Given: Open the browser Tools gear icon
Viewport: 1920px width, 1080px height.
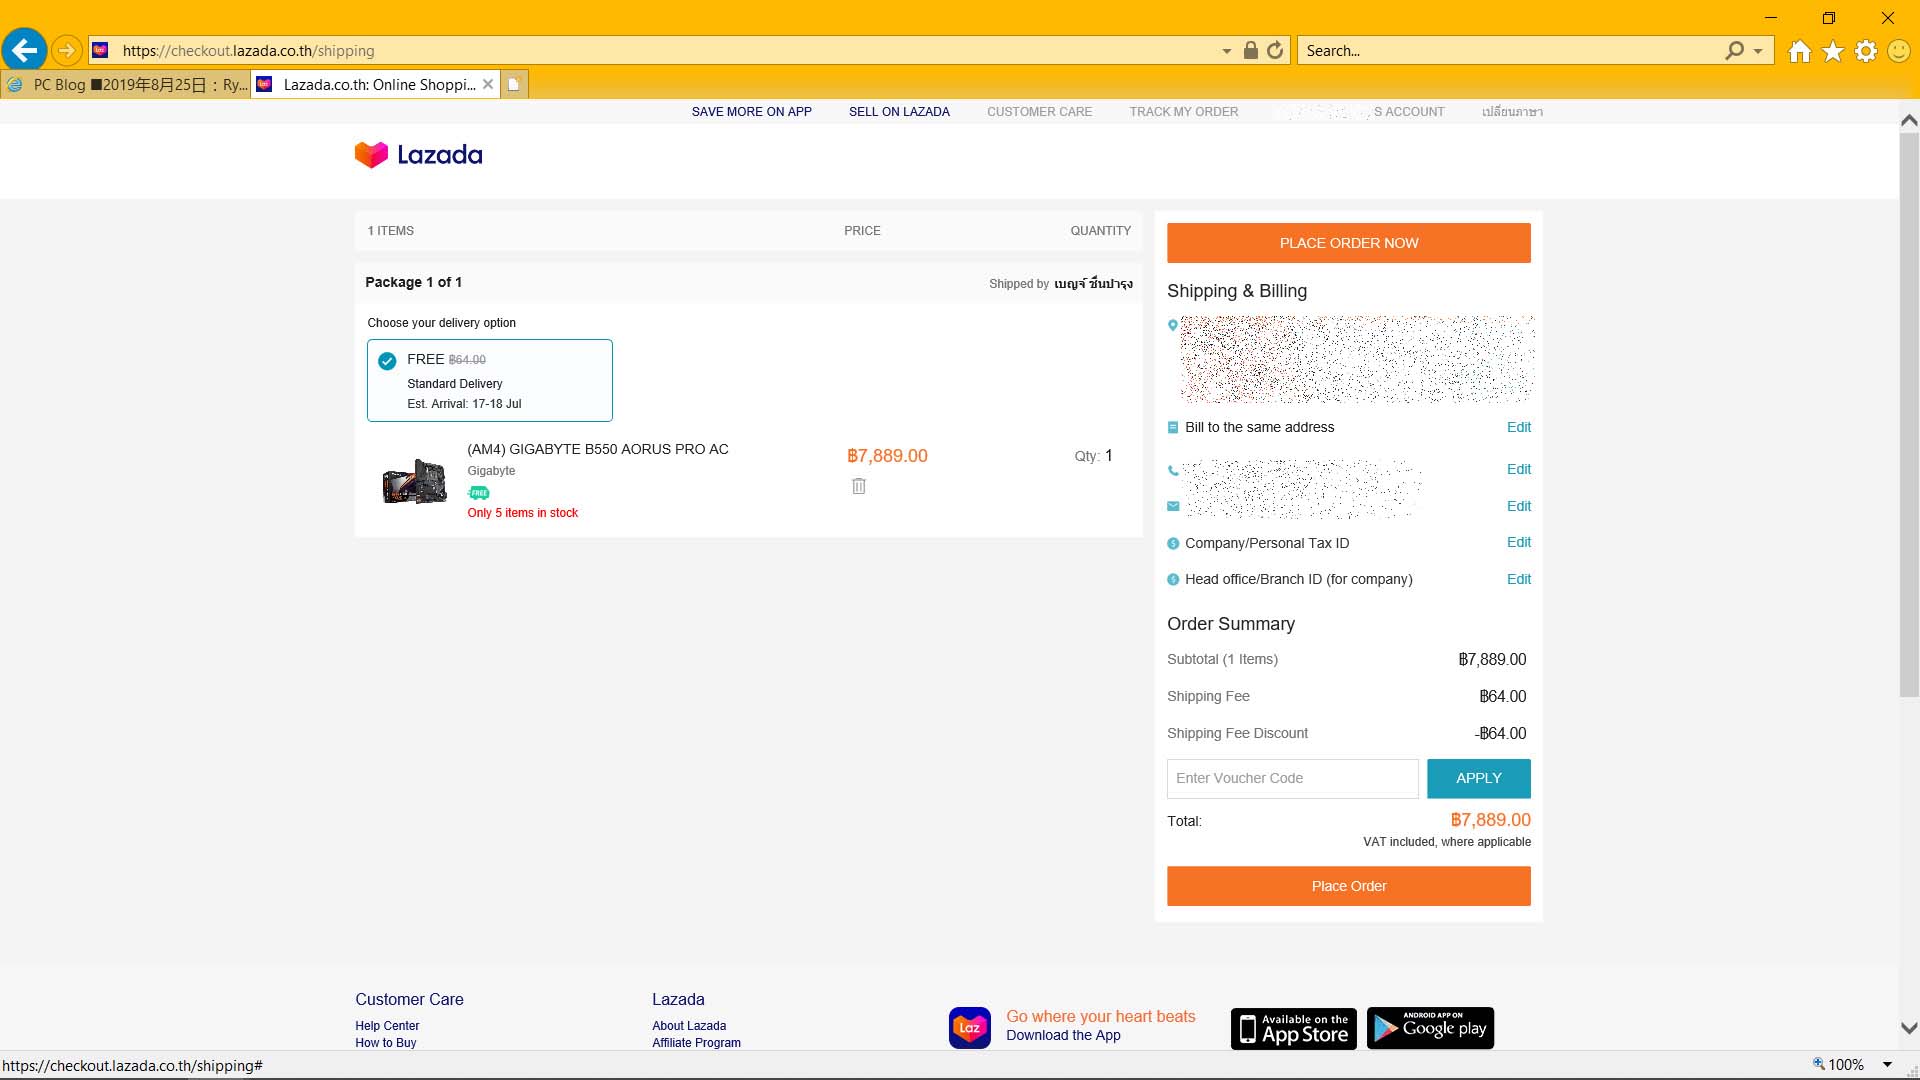Looking at the screenshot, I should (x=1866, y=51).
